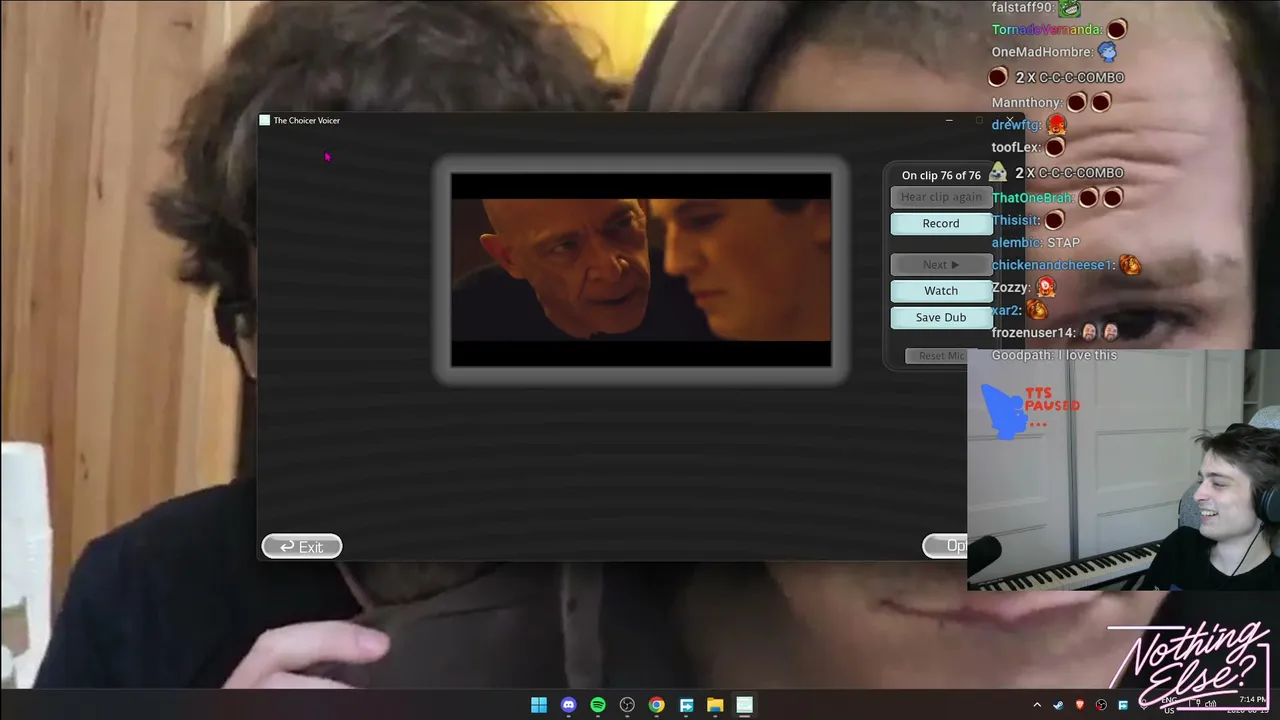The image size is (1280, 720).
Task: Switch the ENG US input language
Action: pyautogui.click(x=1168, y=705)
